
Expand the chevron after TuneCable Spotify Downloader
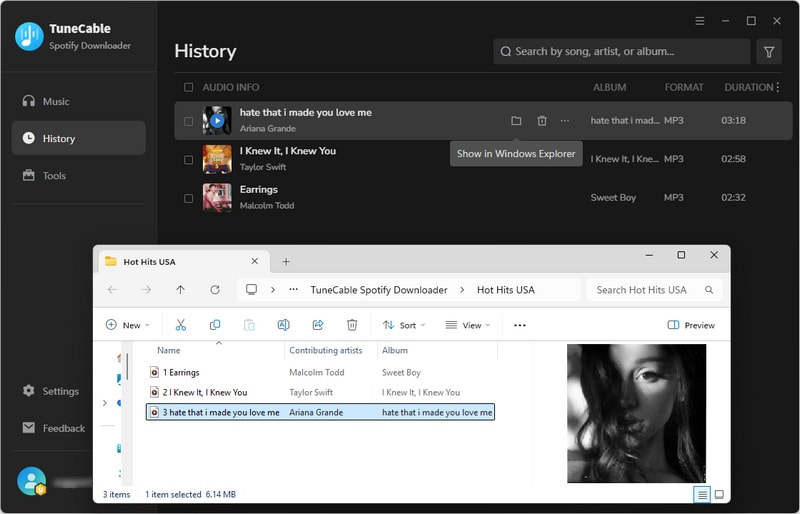462,290
